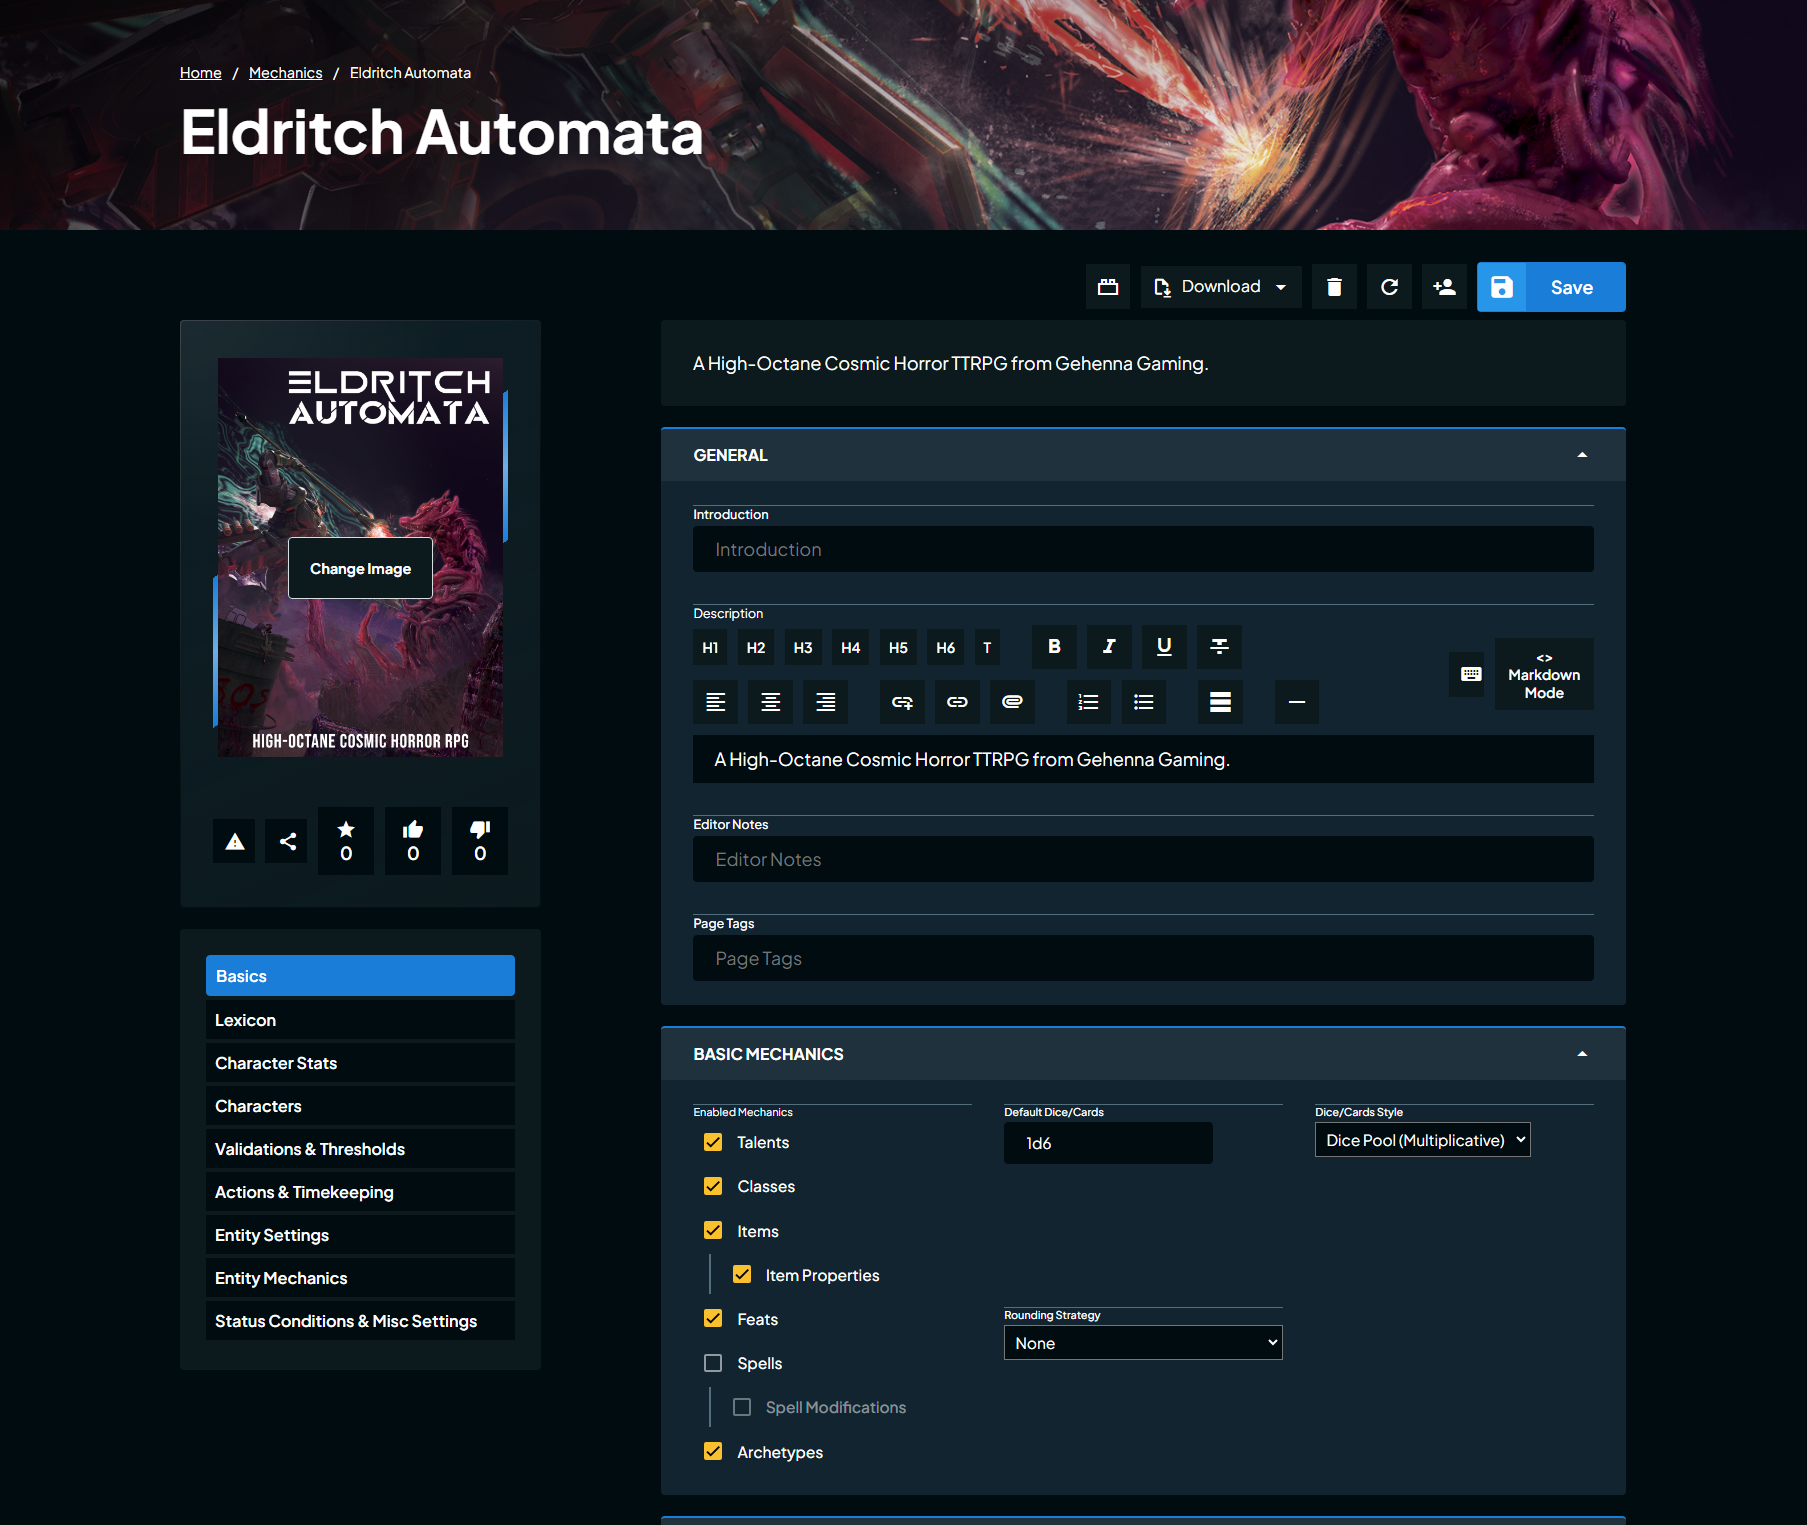Click the trash delete icon
This screenshot has width=1807, height=1525.
(1334, 287)
